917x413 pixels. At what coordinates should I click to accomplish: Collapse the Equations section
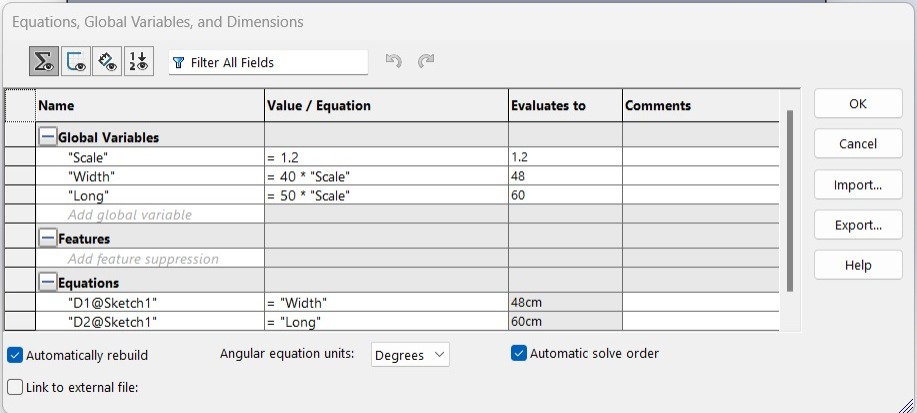[x=47, y=283]
